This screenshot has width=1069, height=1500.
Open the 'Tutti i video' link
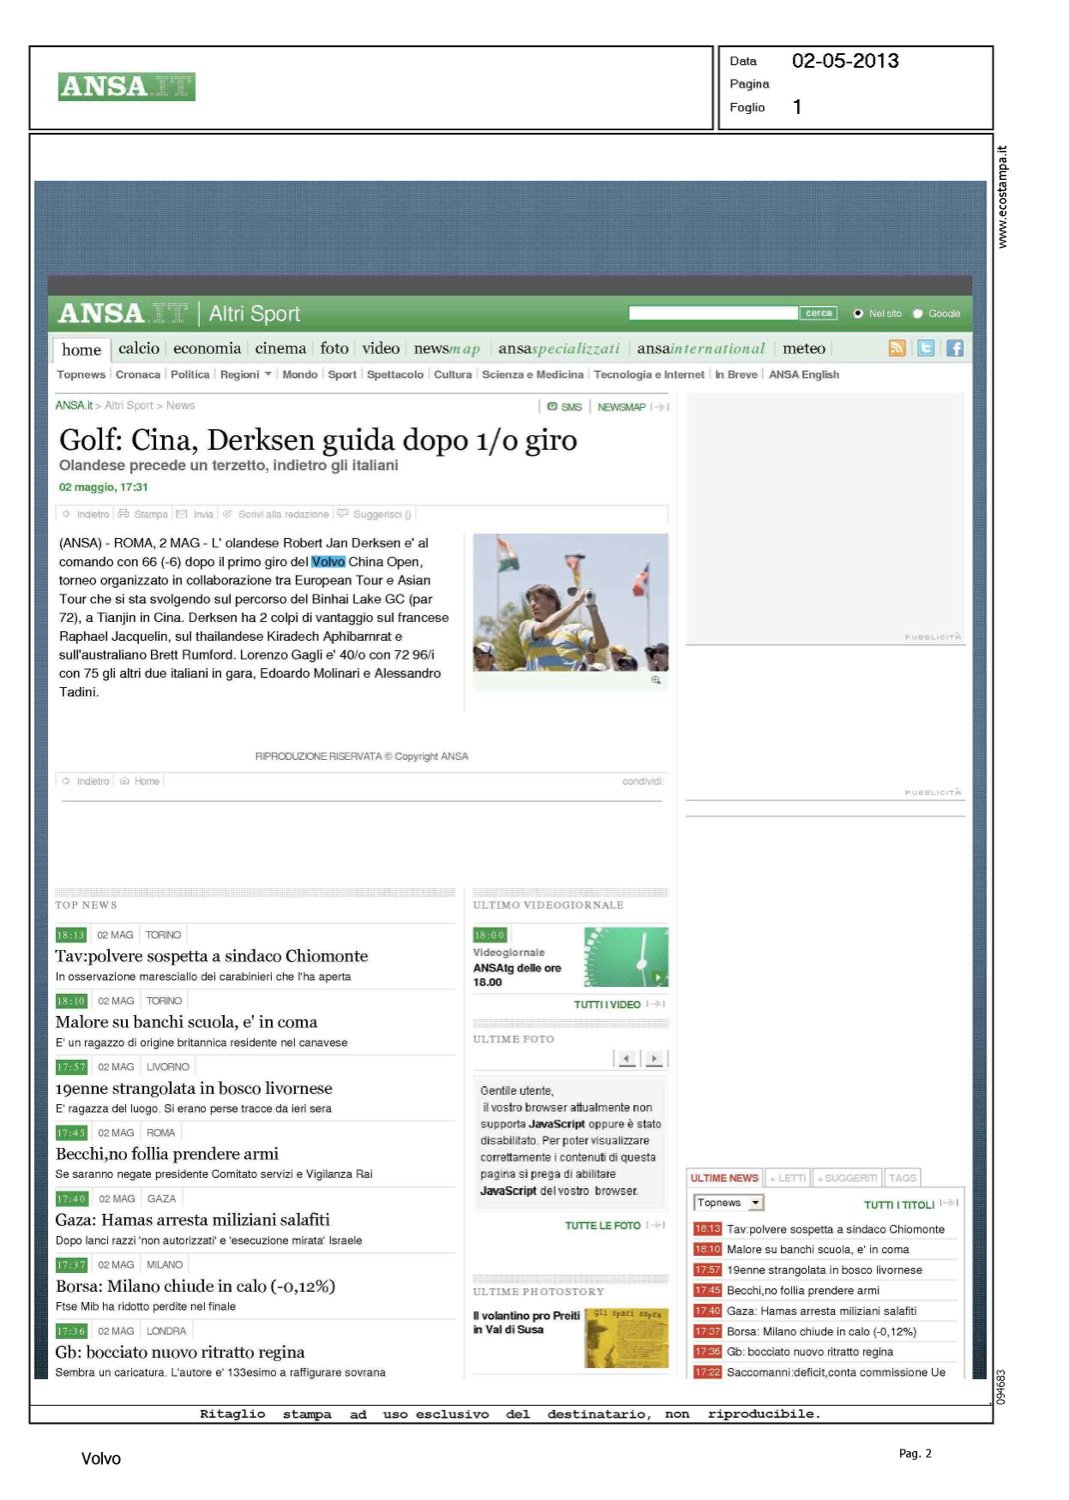607,1004
